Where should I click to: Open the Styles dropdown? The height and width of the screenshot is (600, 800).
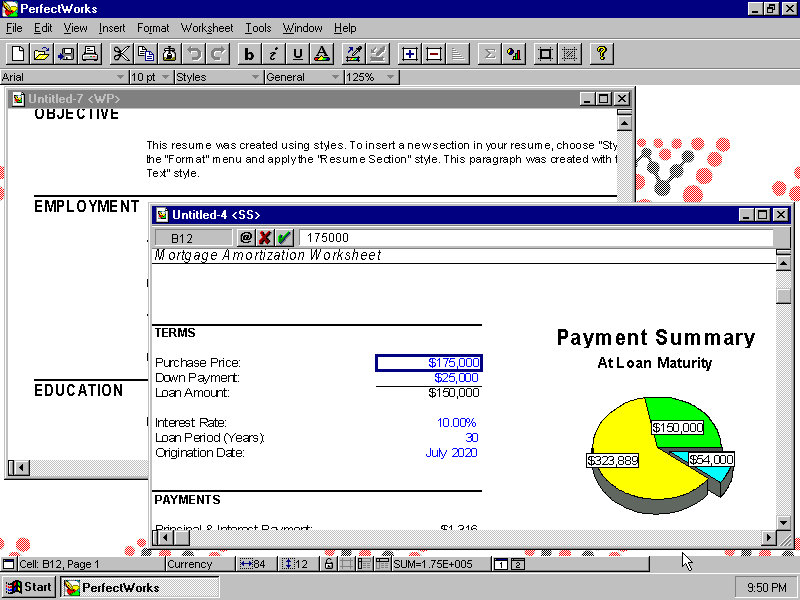point(255,77)
